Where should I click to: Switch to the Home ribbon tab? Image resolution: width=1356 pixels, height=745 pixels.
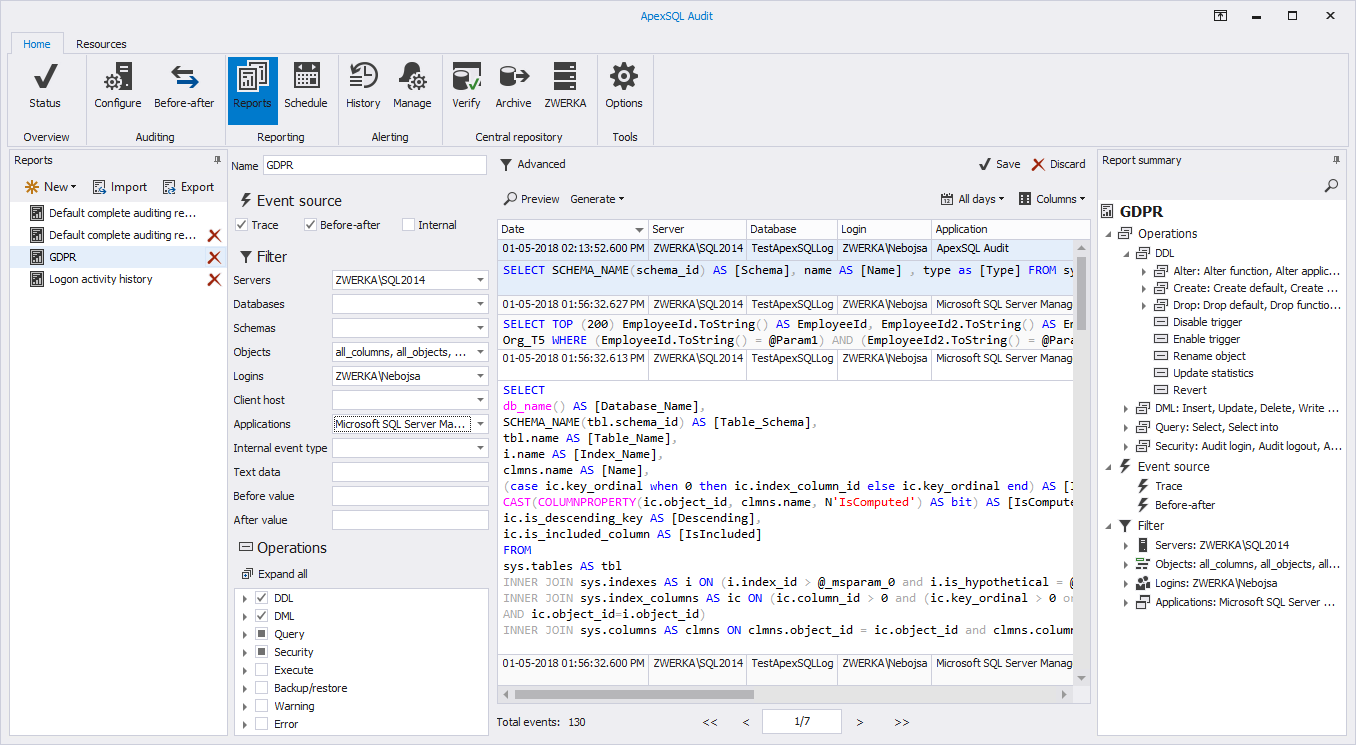(37, 44)
